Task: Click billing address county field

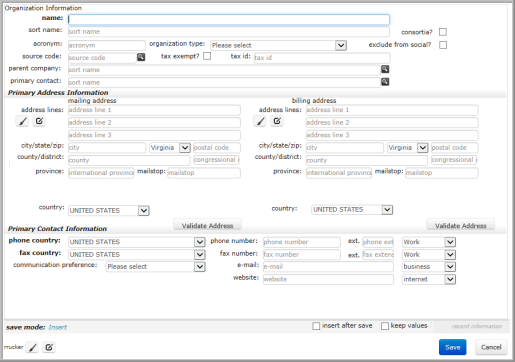Action: pos(367,160)
